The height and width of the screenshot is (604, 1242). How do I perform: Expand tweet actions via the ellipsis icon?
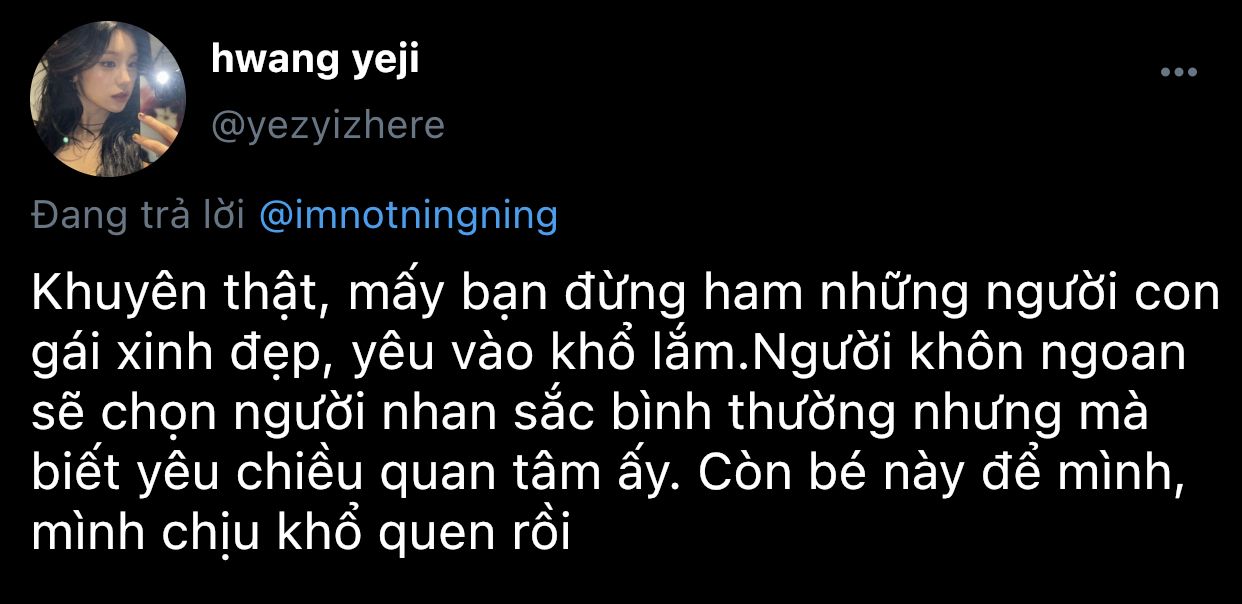(1178, 72)
